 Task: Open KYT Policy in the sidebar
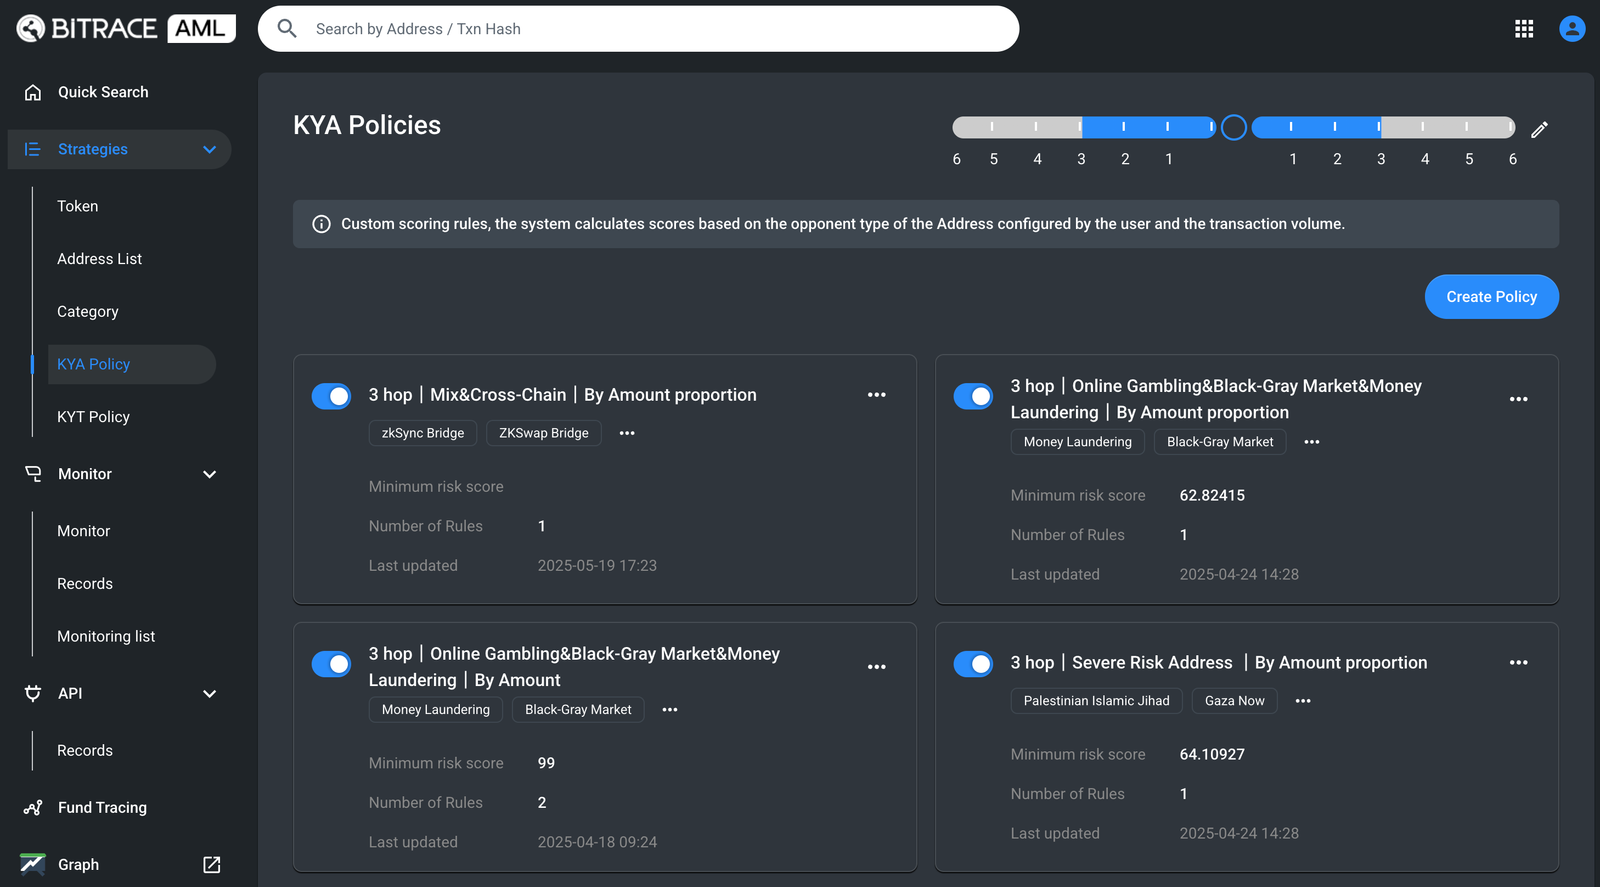tap(93, 417)
